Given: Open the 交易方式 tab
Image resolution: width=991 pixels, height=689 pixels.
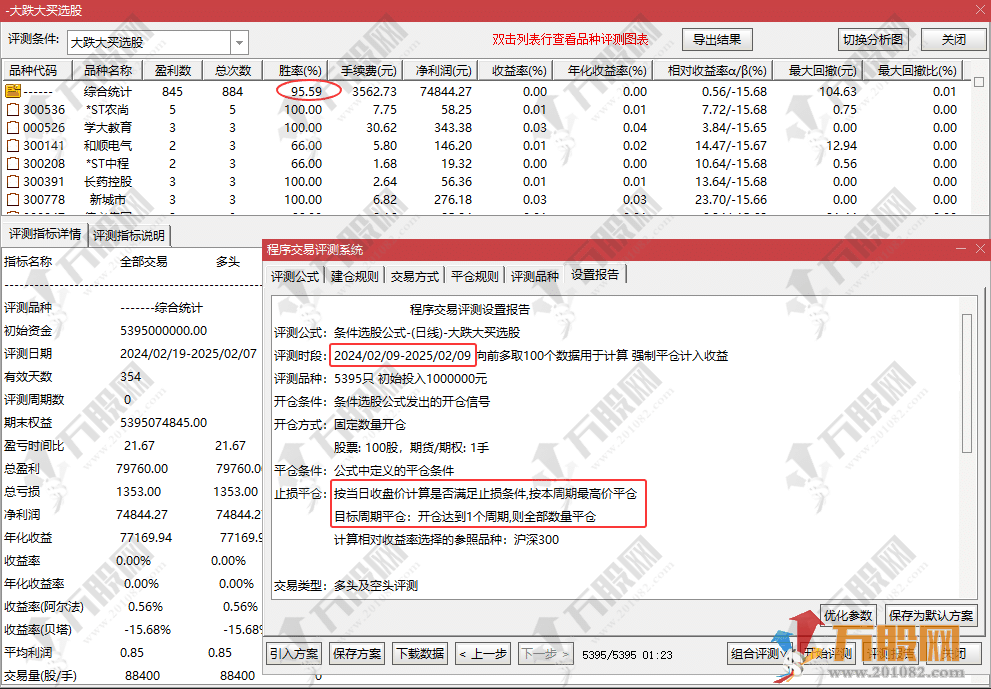Looking at the screenshot, I should [415, 276].
